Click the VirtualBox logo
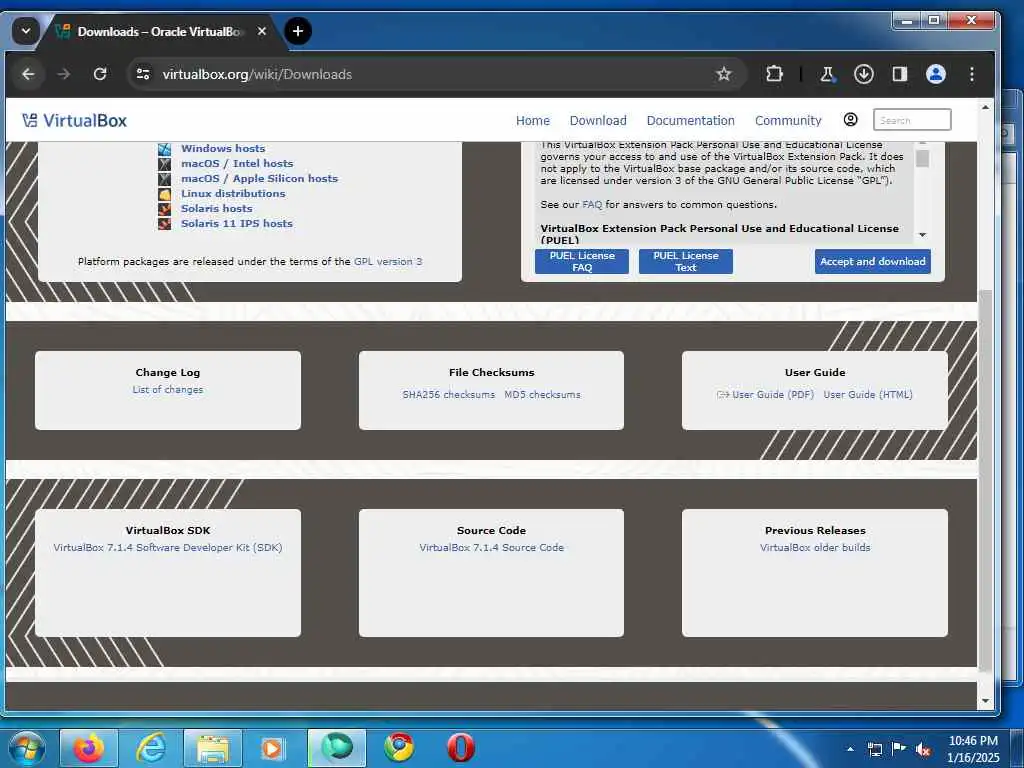The height and width of the screenshot is (768, 1024). [74, 121]
